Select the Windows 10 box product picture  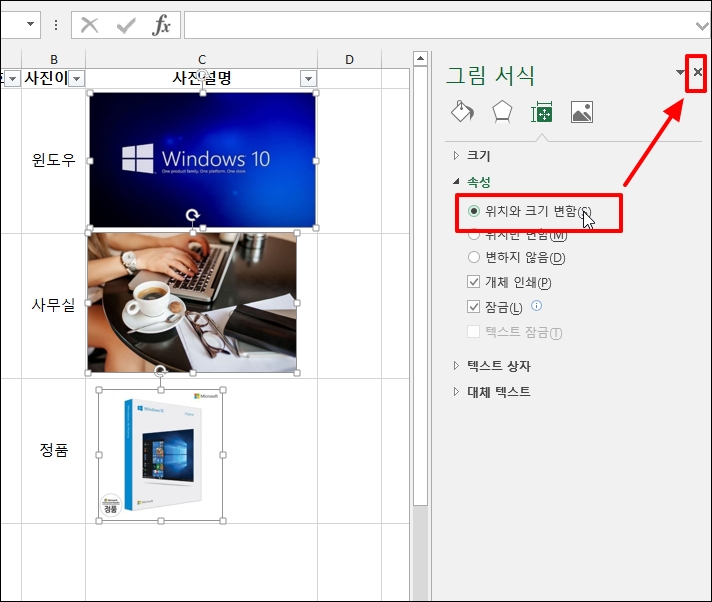tap(161, 455)
